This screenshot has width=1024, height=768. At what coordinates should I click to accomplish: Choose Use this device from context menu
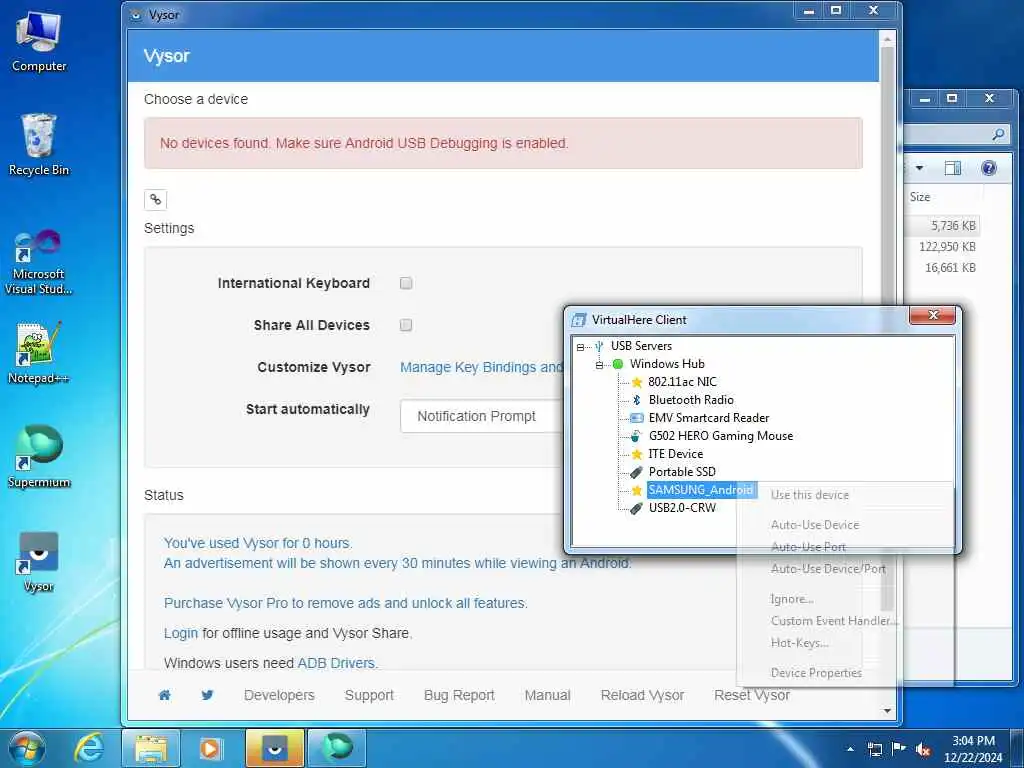coord(810,495)
